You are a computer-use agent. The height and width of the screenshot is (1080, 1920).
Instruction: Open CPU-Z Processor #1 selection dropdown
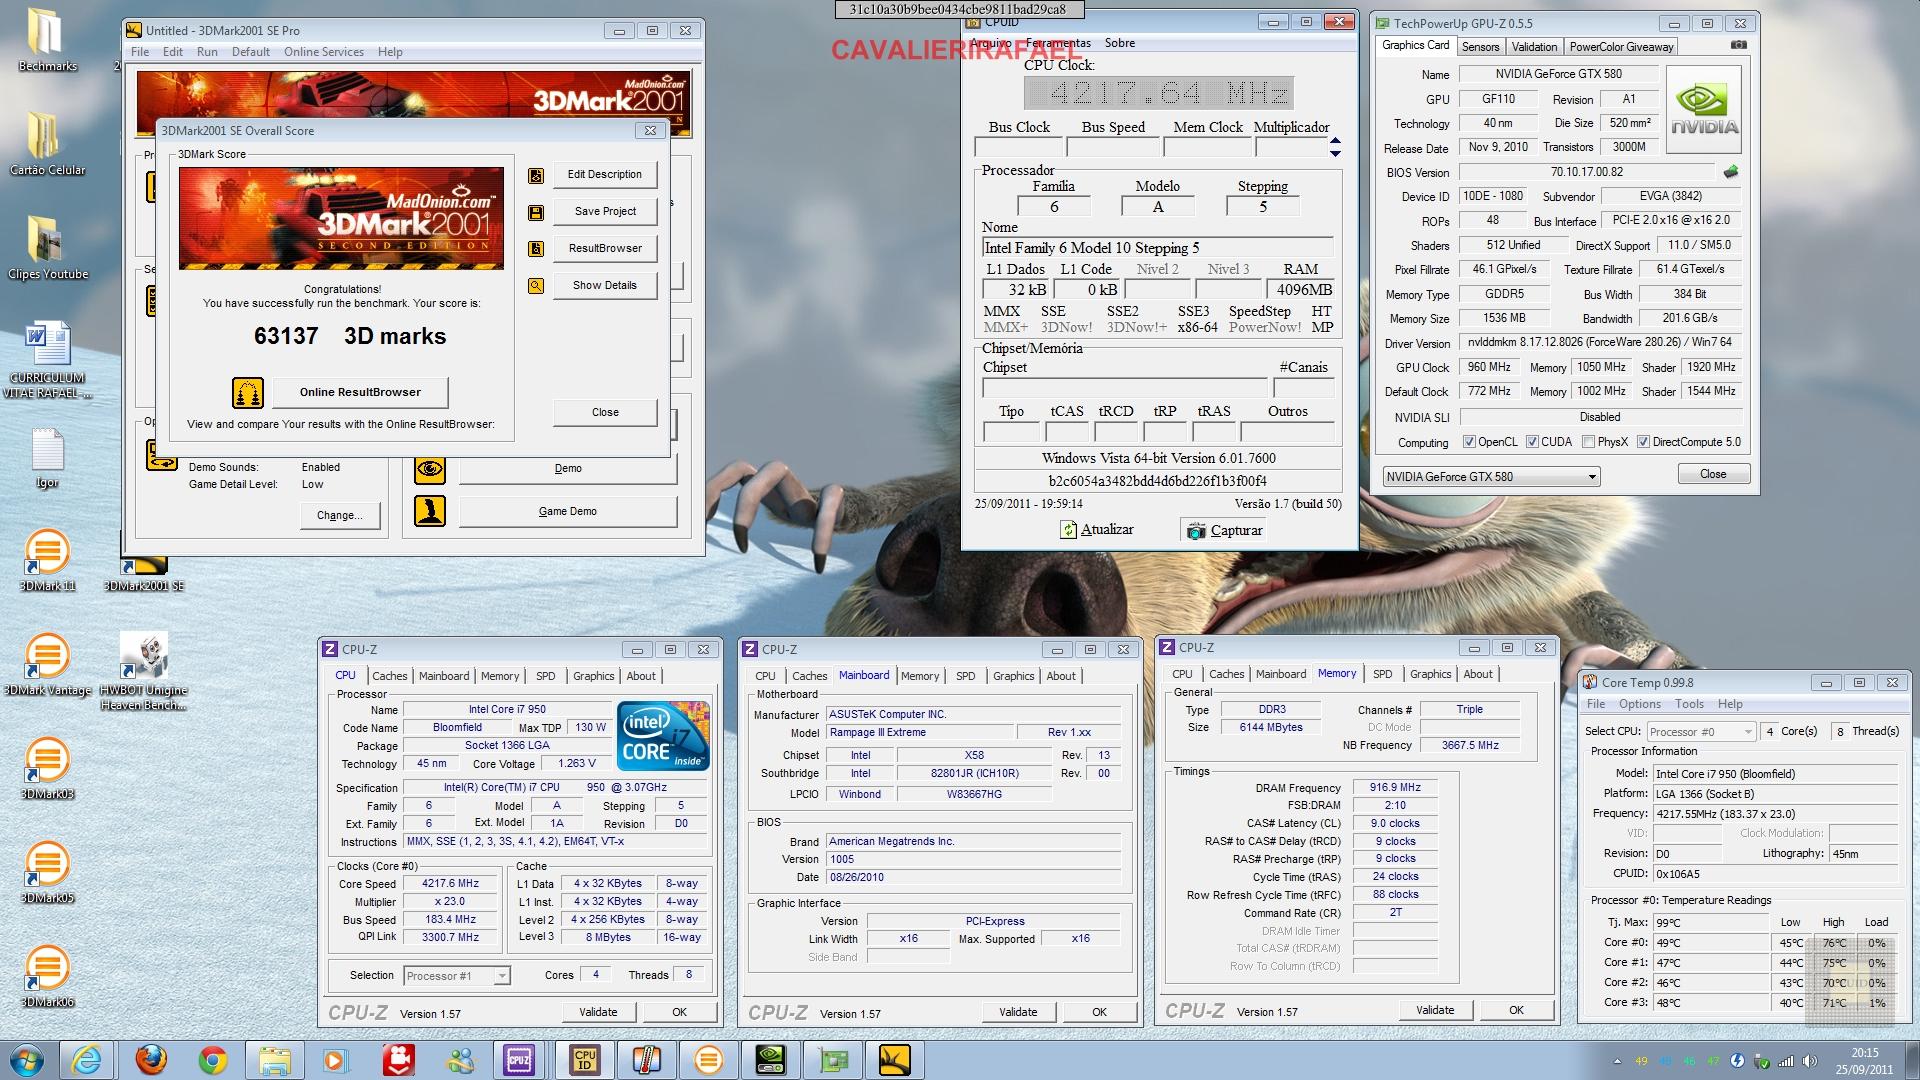tap(457, 976)
